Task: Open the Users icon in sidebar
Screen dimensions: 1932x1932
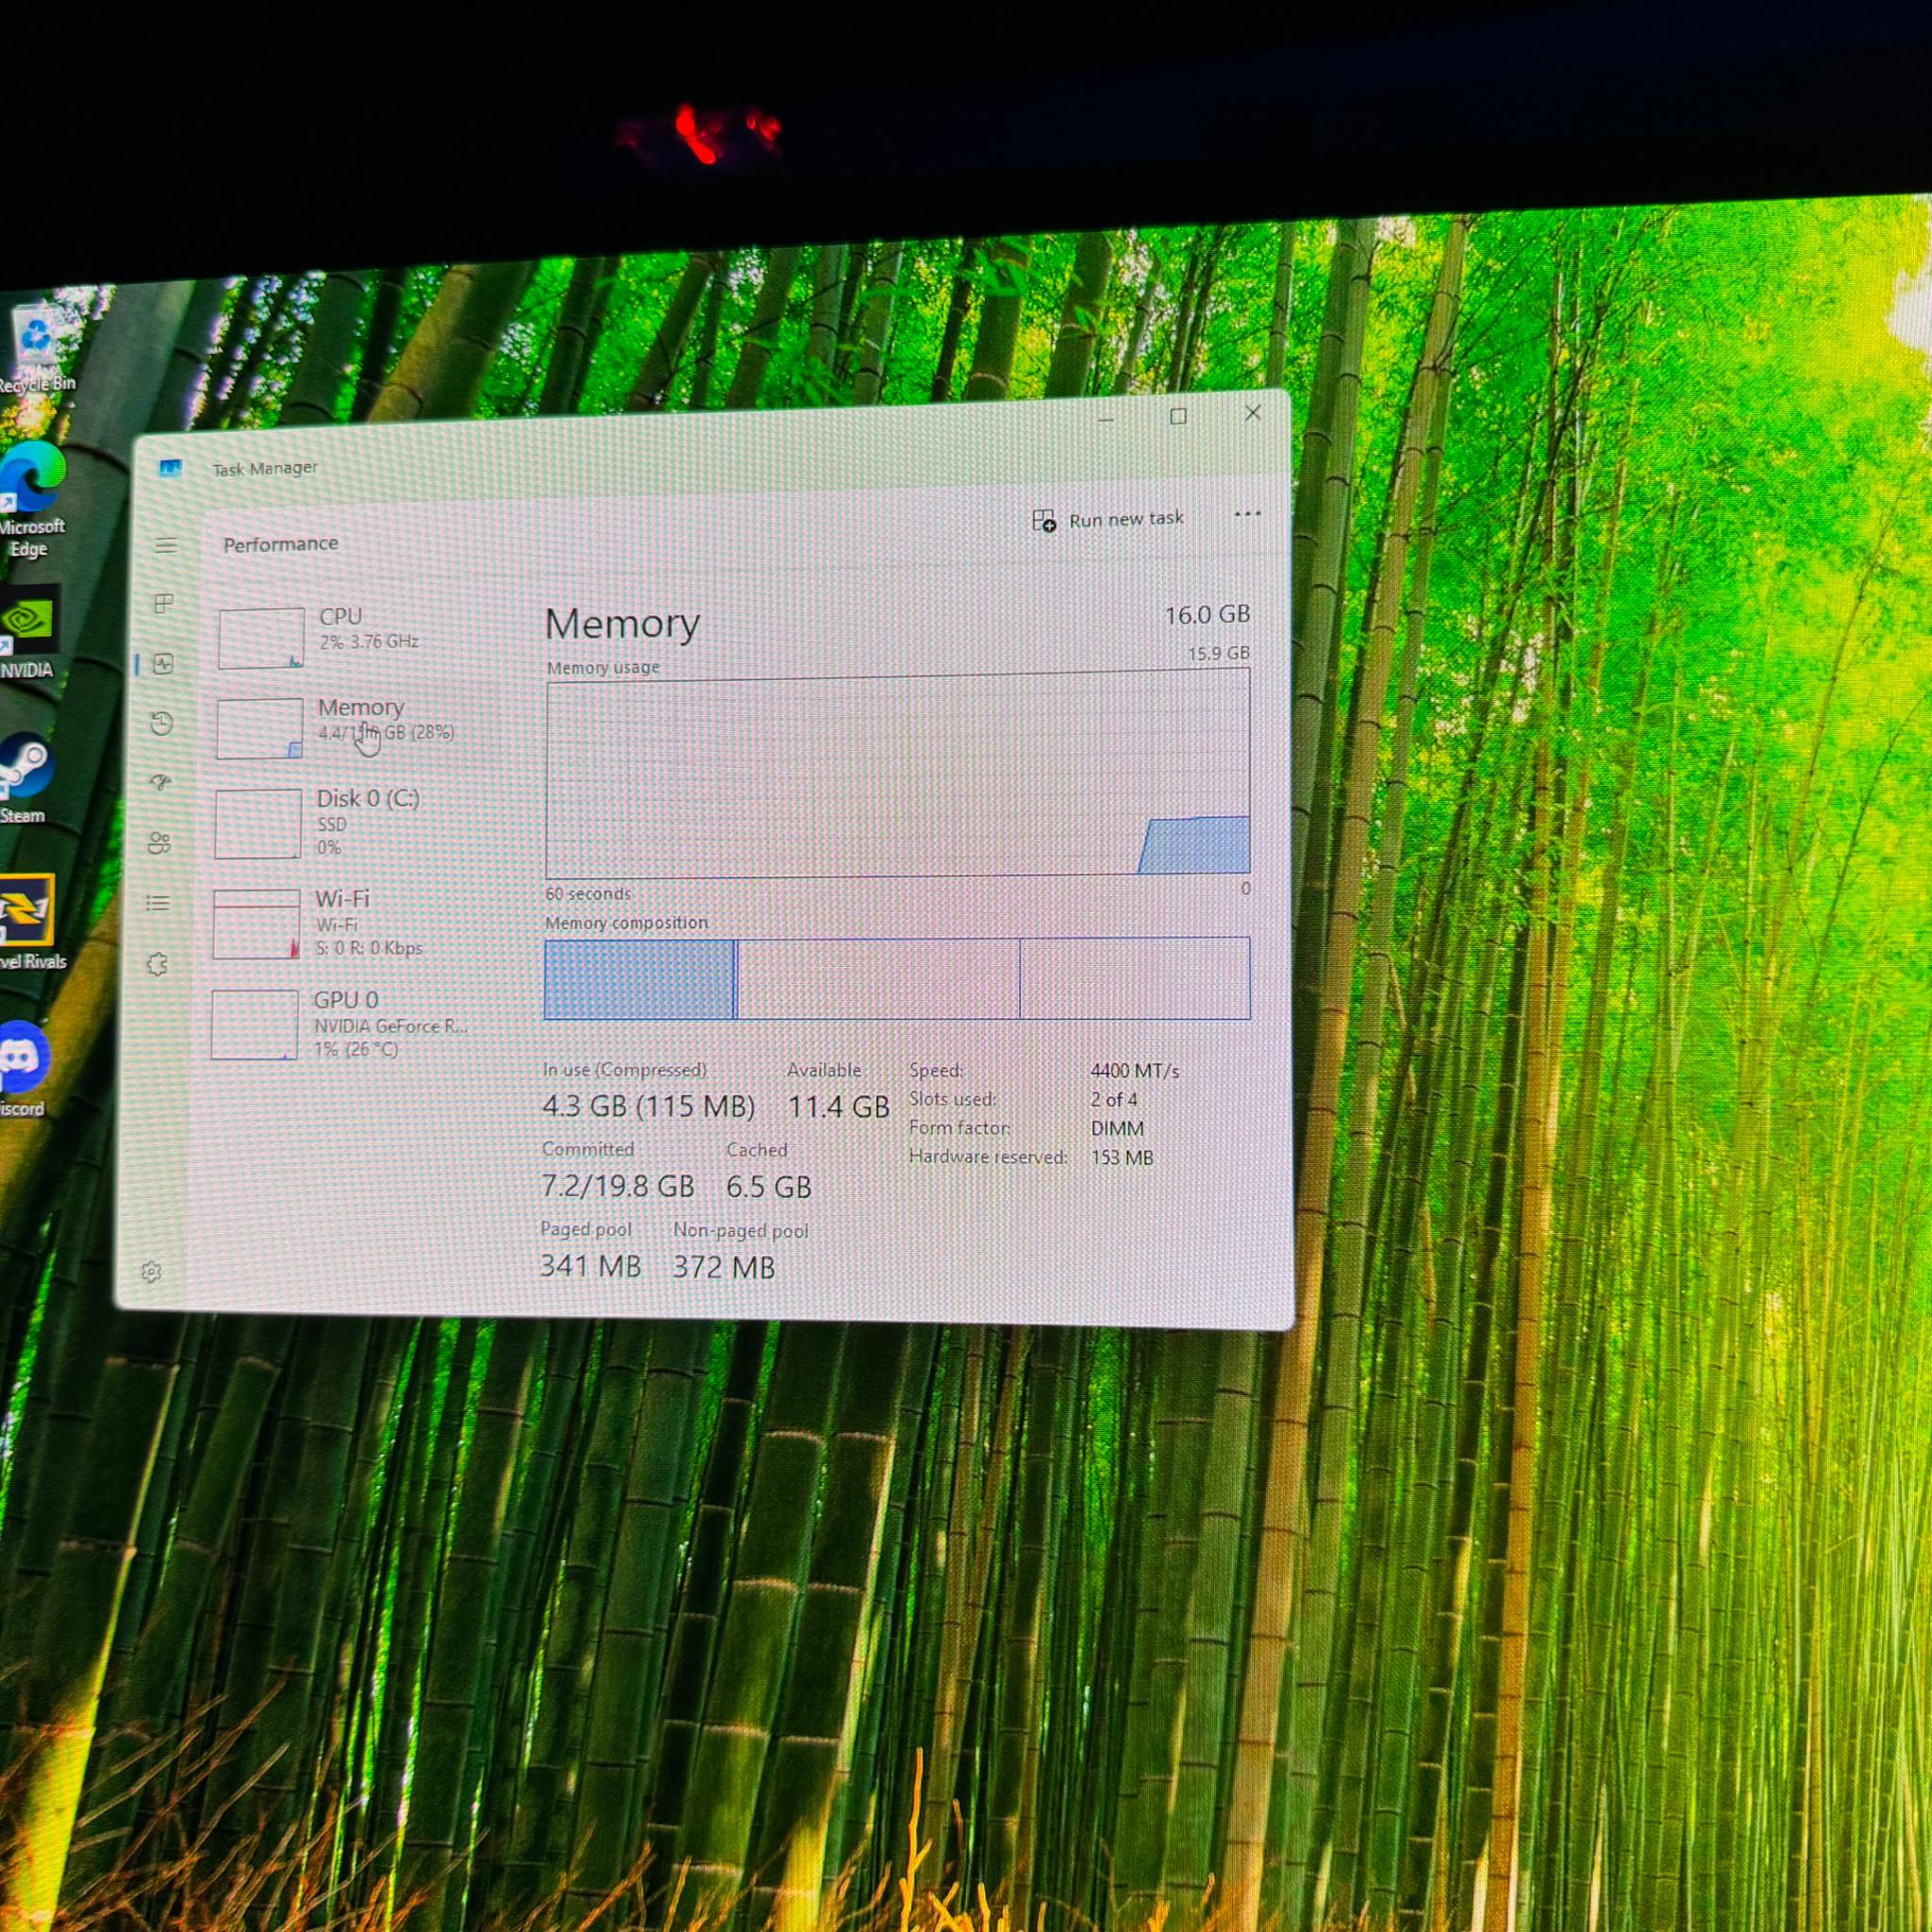Action: tap(159, 843)
